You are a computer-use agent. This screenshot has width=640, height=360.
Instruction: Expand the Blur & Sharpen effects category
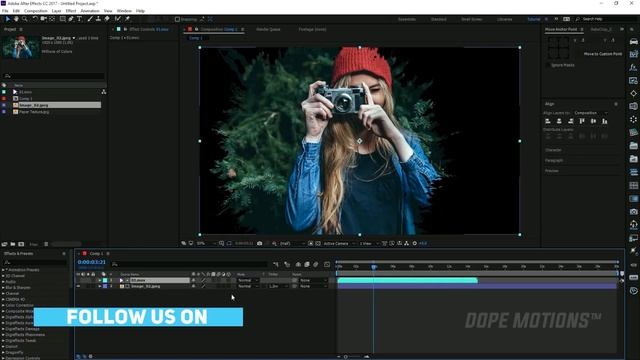coord(3,287)
